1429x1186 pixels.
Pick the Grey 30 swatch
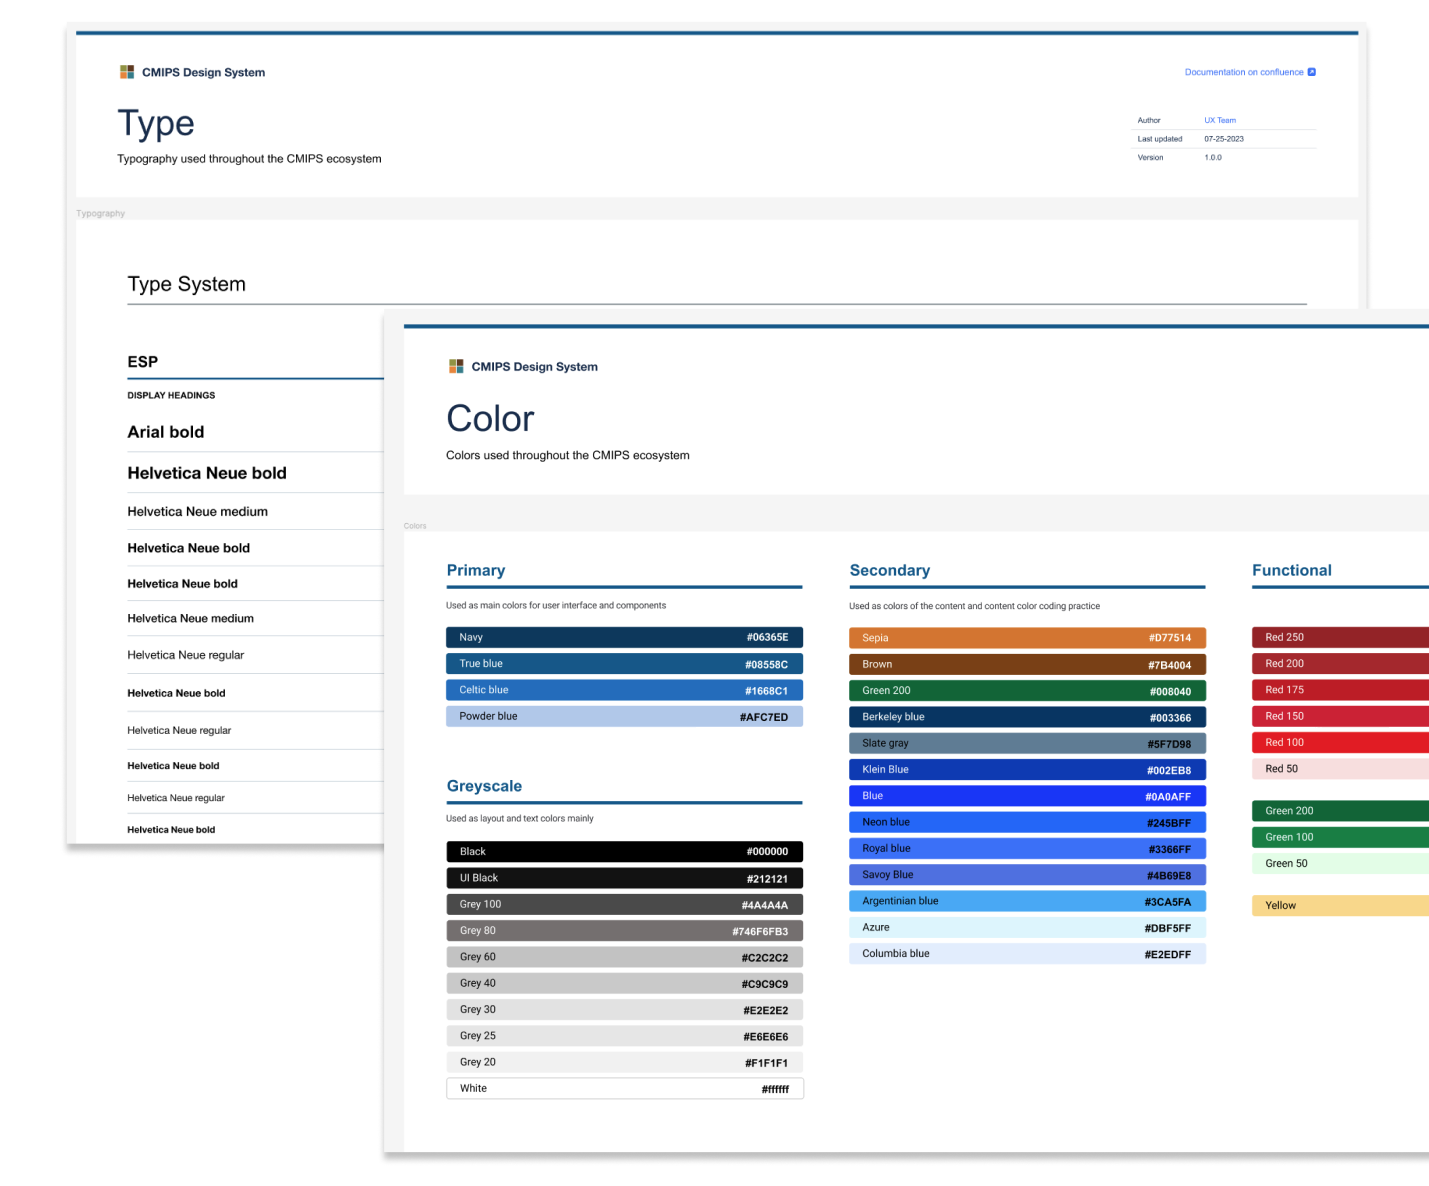point(624,1010)
